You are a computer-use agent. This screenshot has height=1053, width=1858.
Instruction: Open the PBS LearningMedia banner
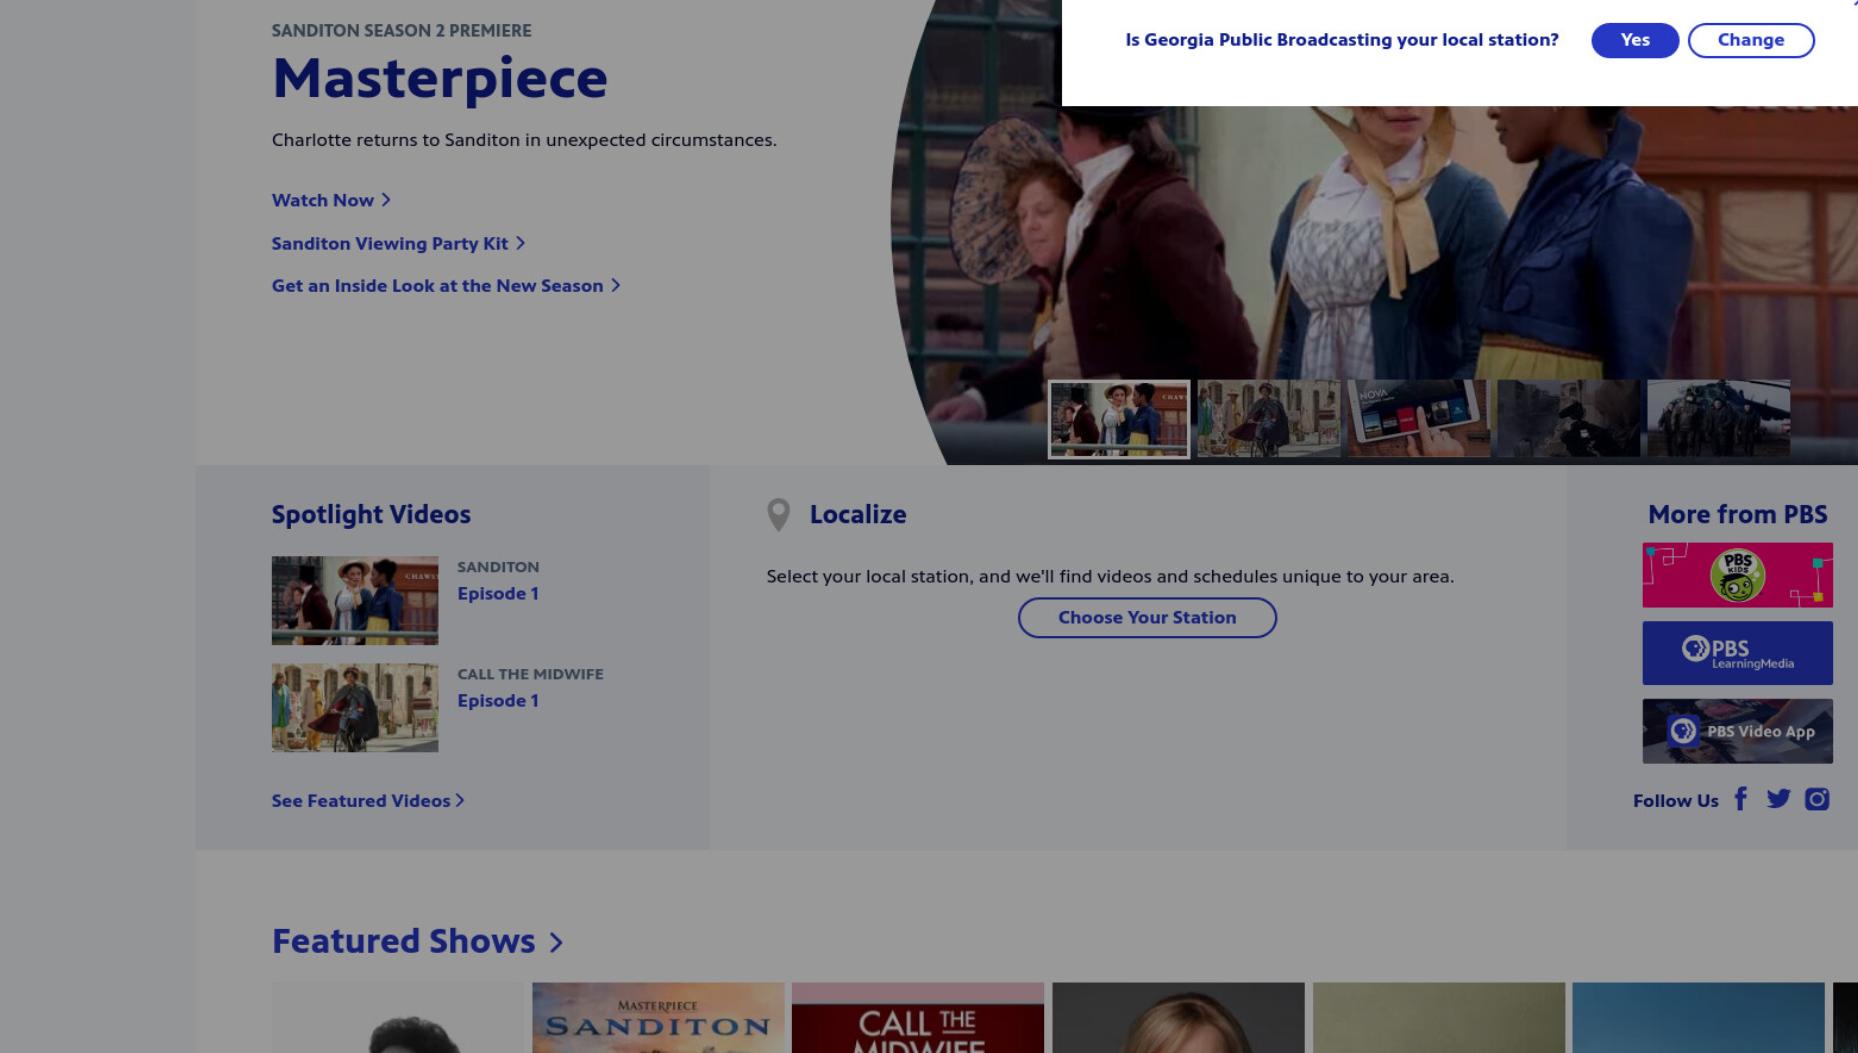[1737, 653]
